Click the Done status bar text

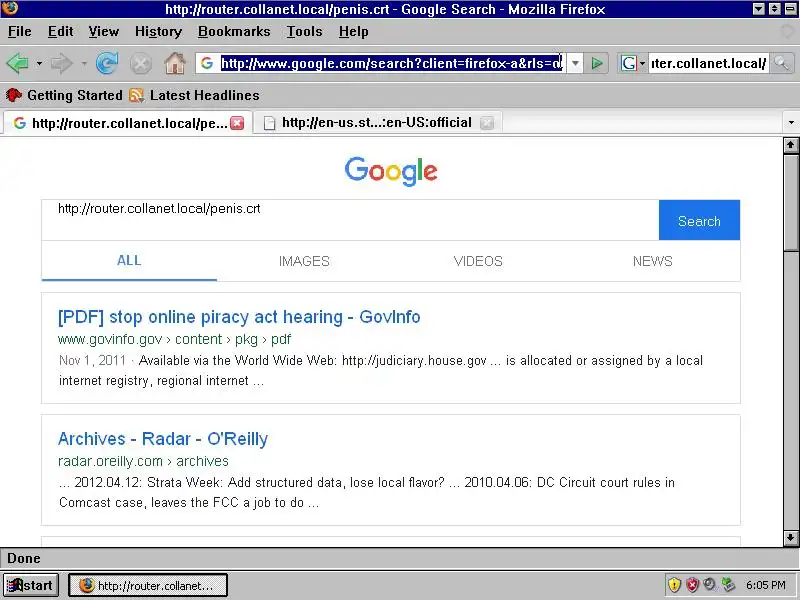point(24,558)
